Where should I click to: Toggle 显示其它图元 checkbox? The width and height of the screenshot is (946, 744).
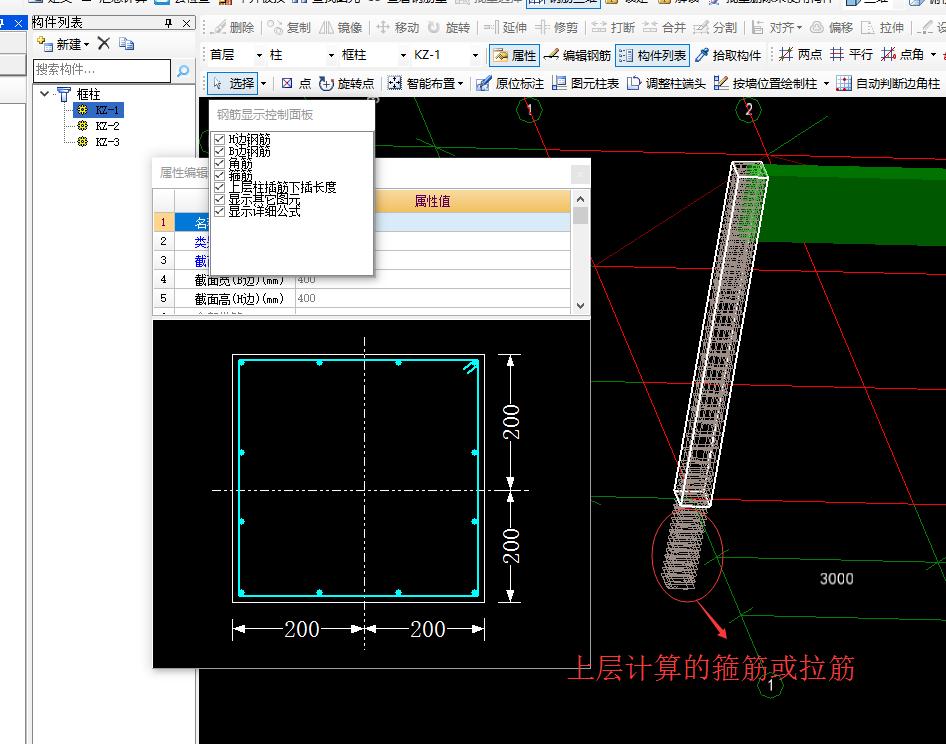tap(220, 200)
